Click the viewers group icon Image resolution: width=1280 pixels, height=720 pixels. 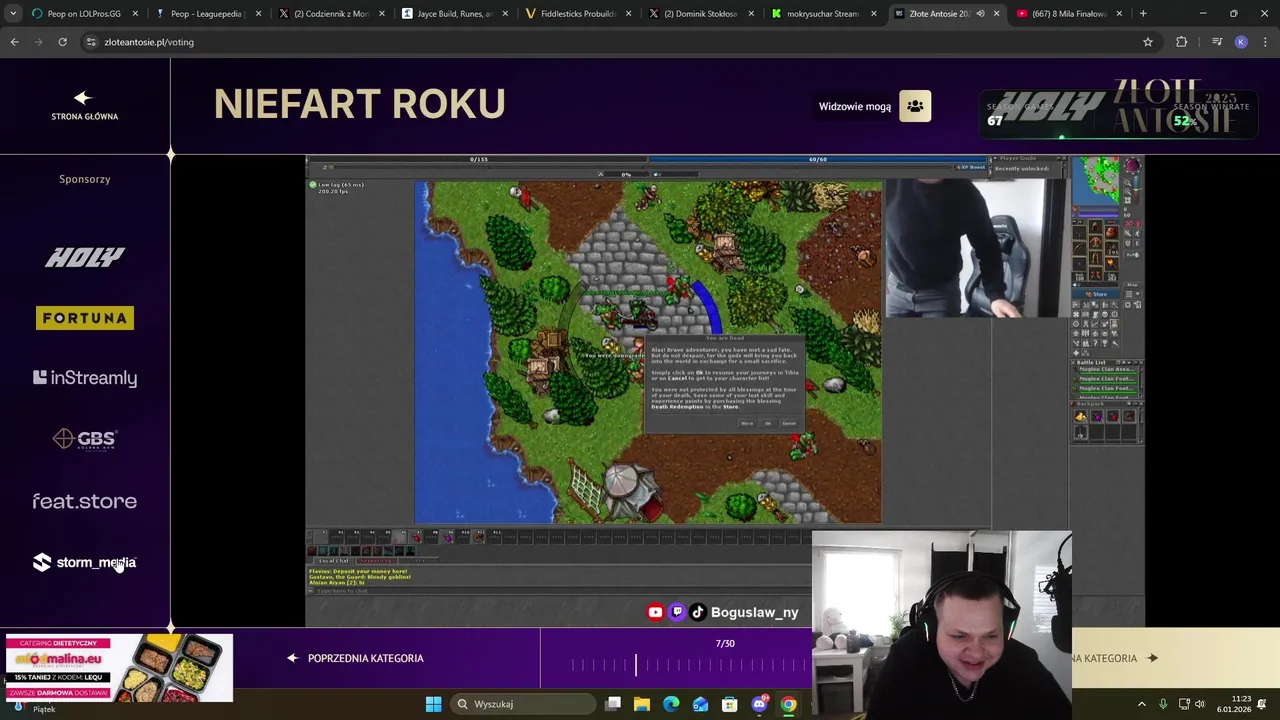click(915, 106)
